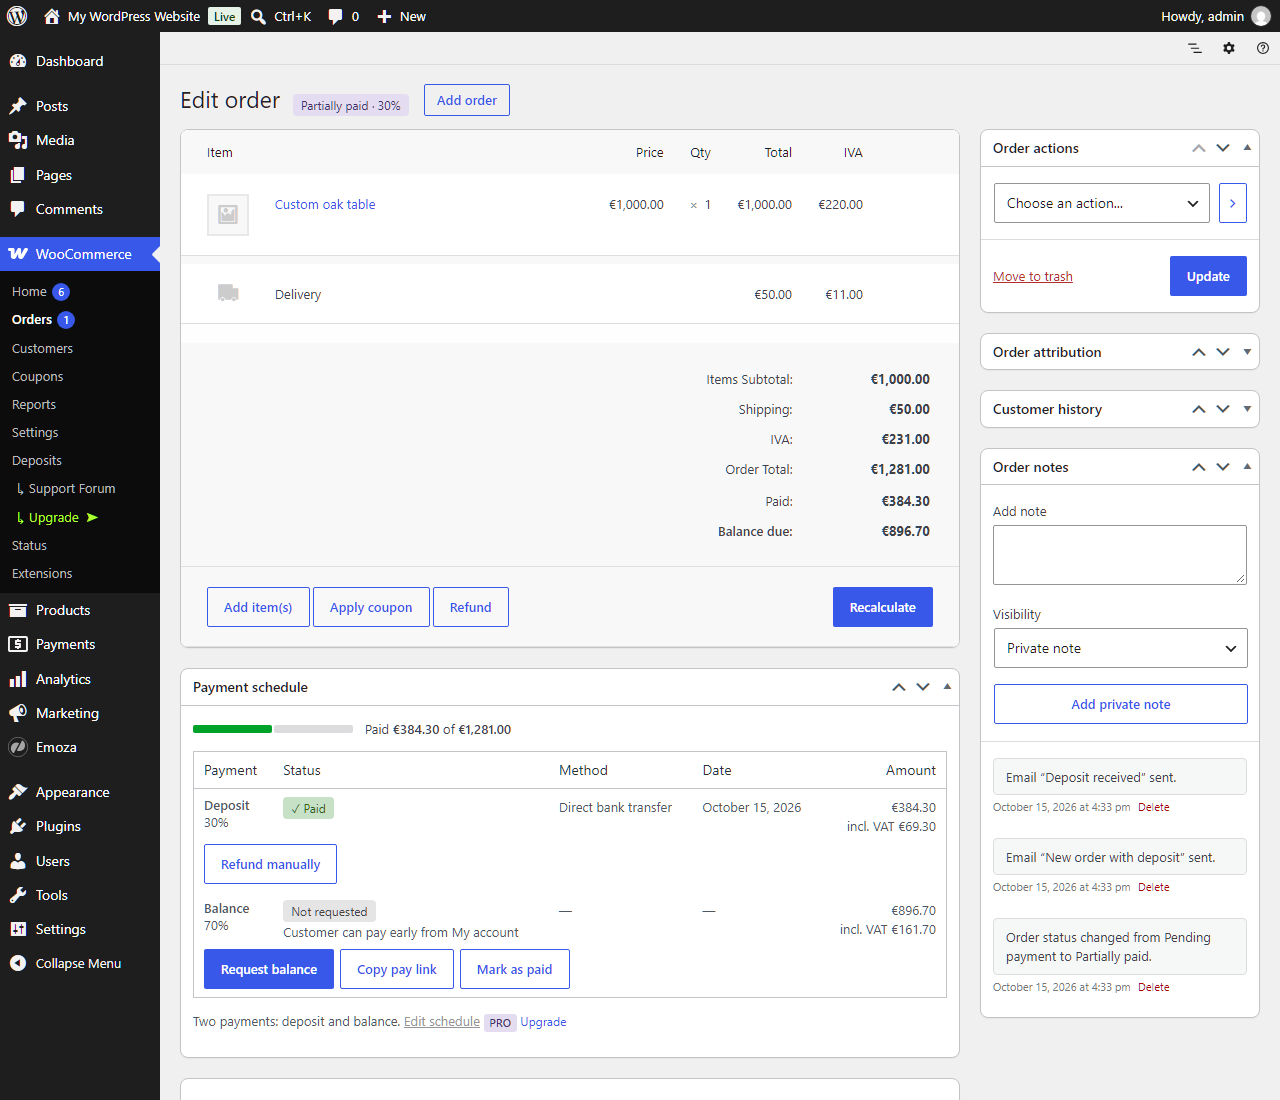The width and height of the screenshot is (1280, 1100).
Task: Click the Update order button
Action: tap(1208, 276)
